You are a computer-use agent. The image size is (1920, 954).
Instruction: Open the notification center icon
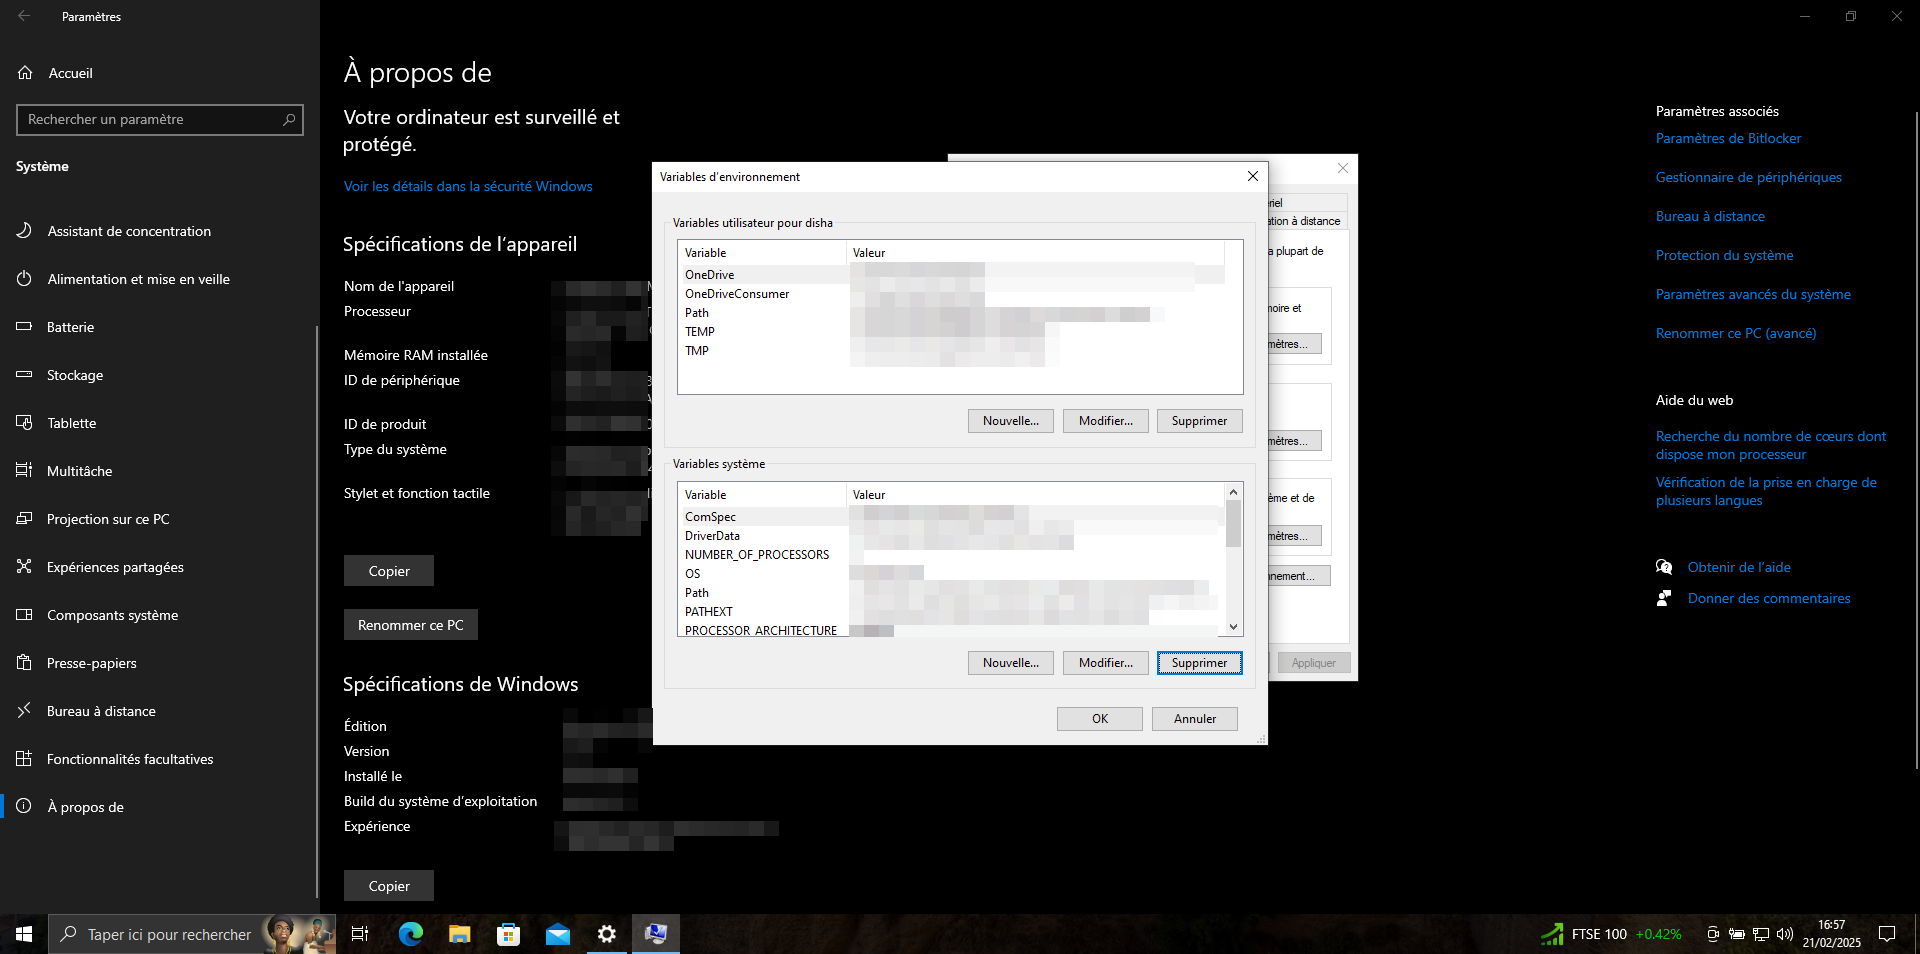click(x=1887, y=934)
